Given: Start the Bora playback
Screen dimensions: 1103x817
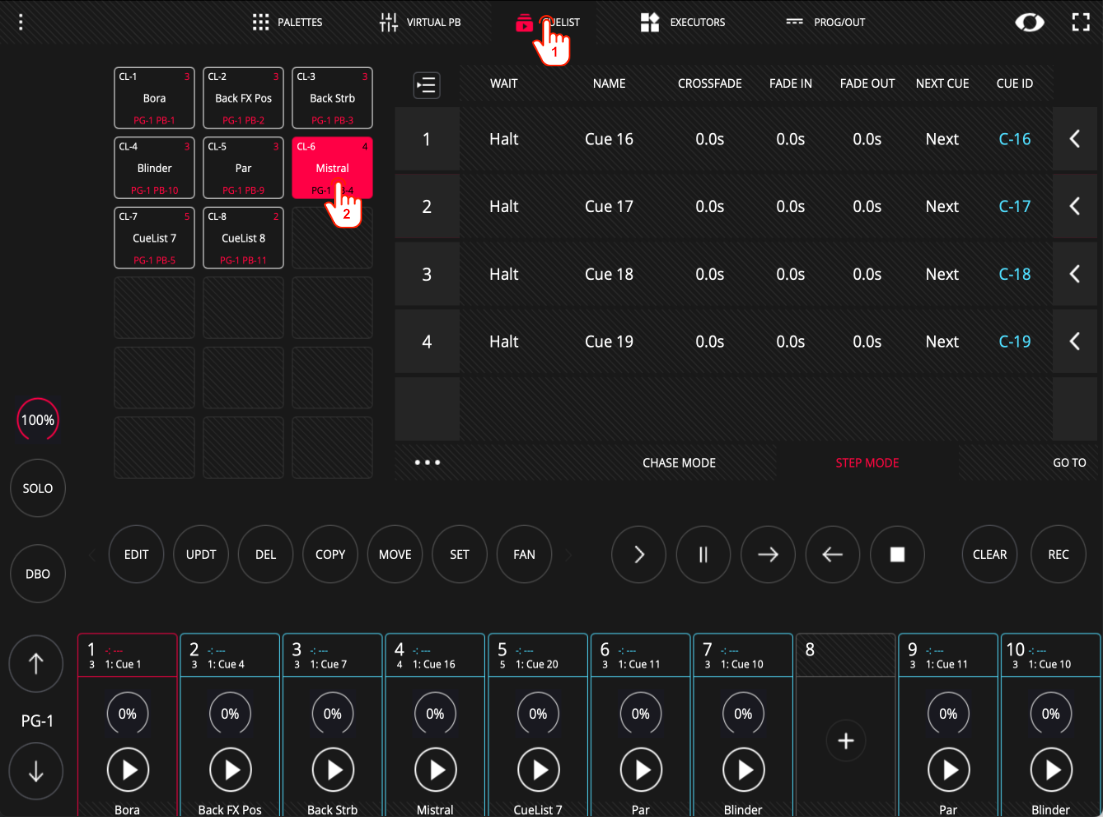Looking at the screenshot, I should [x=128, y=770].
